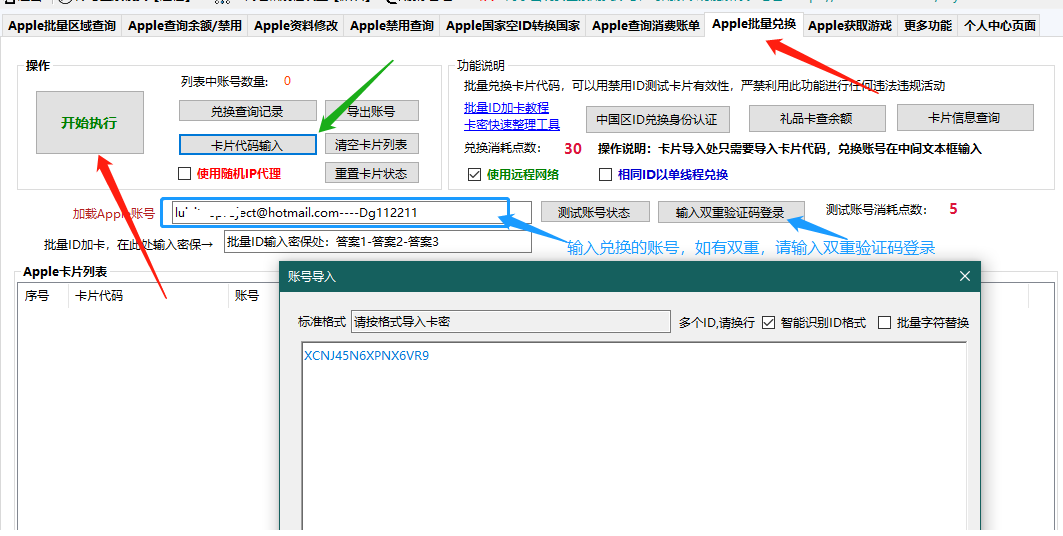The height and width of the screenshot is (536, 1063).
Task: Select the Apple批量兑换 tab
Action: point(754,24)
